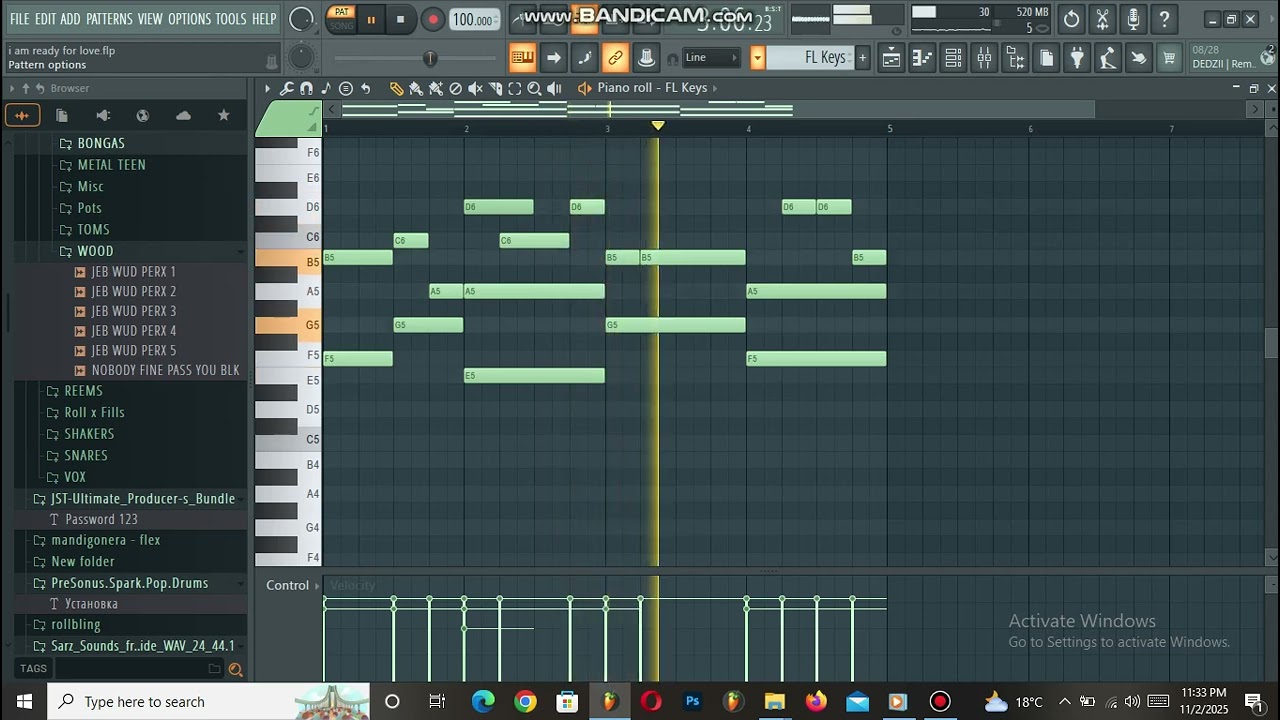Click the shopping cart content library icon

pos(1169,58)
